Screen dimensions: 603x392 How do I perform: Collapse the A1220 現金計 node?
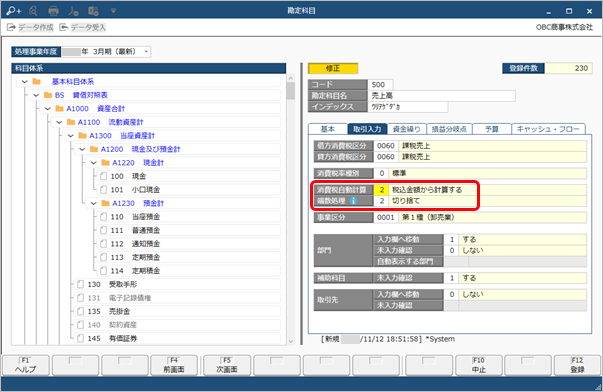click(94, 163)
